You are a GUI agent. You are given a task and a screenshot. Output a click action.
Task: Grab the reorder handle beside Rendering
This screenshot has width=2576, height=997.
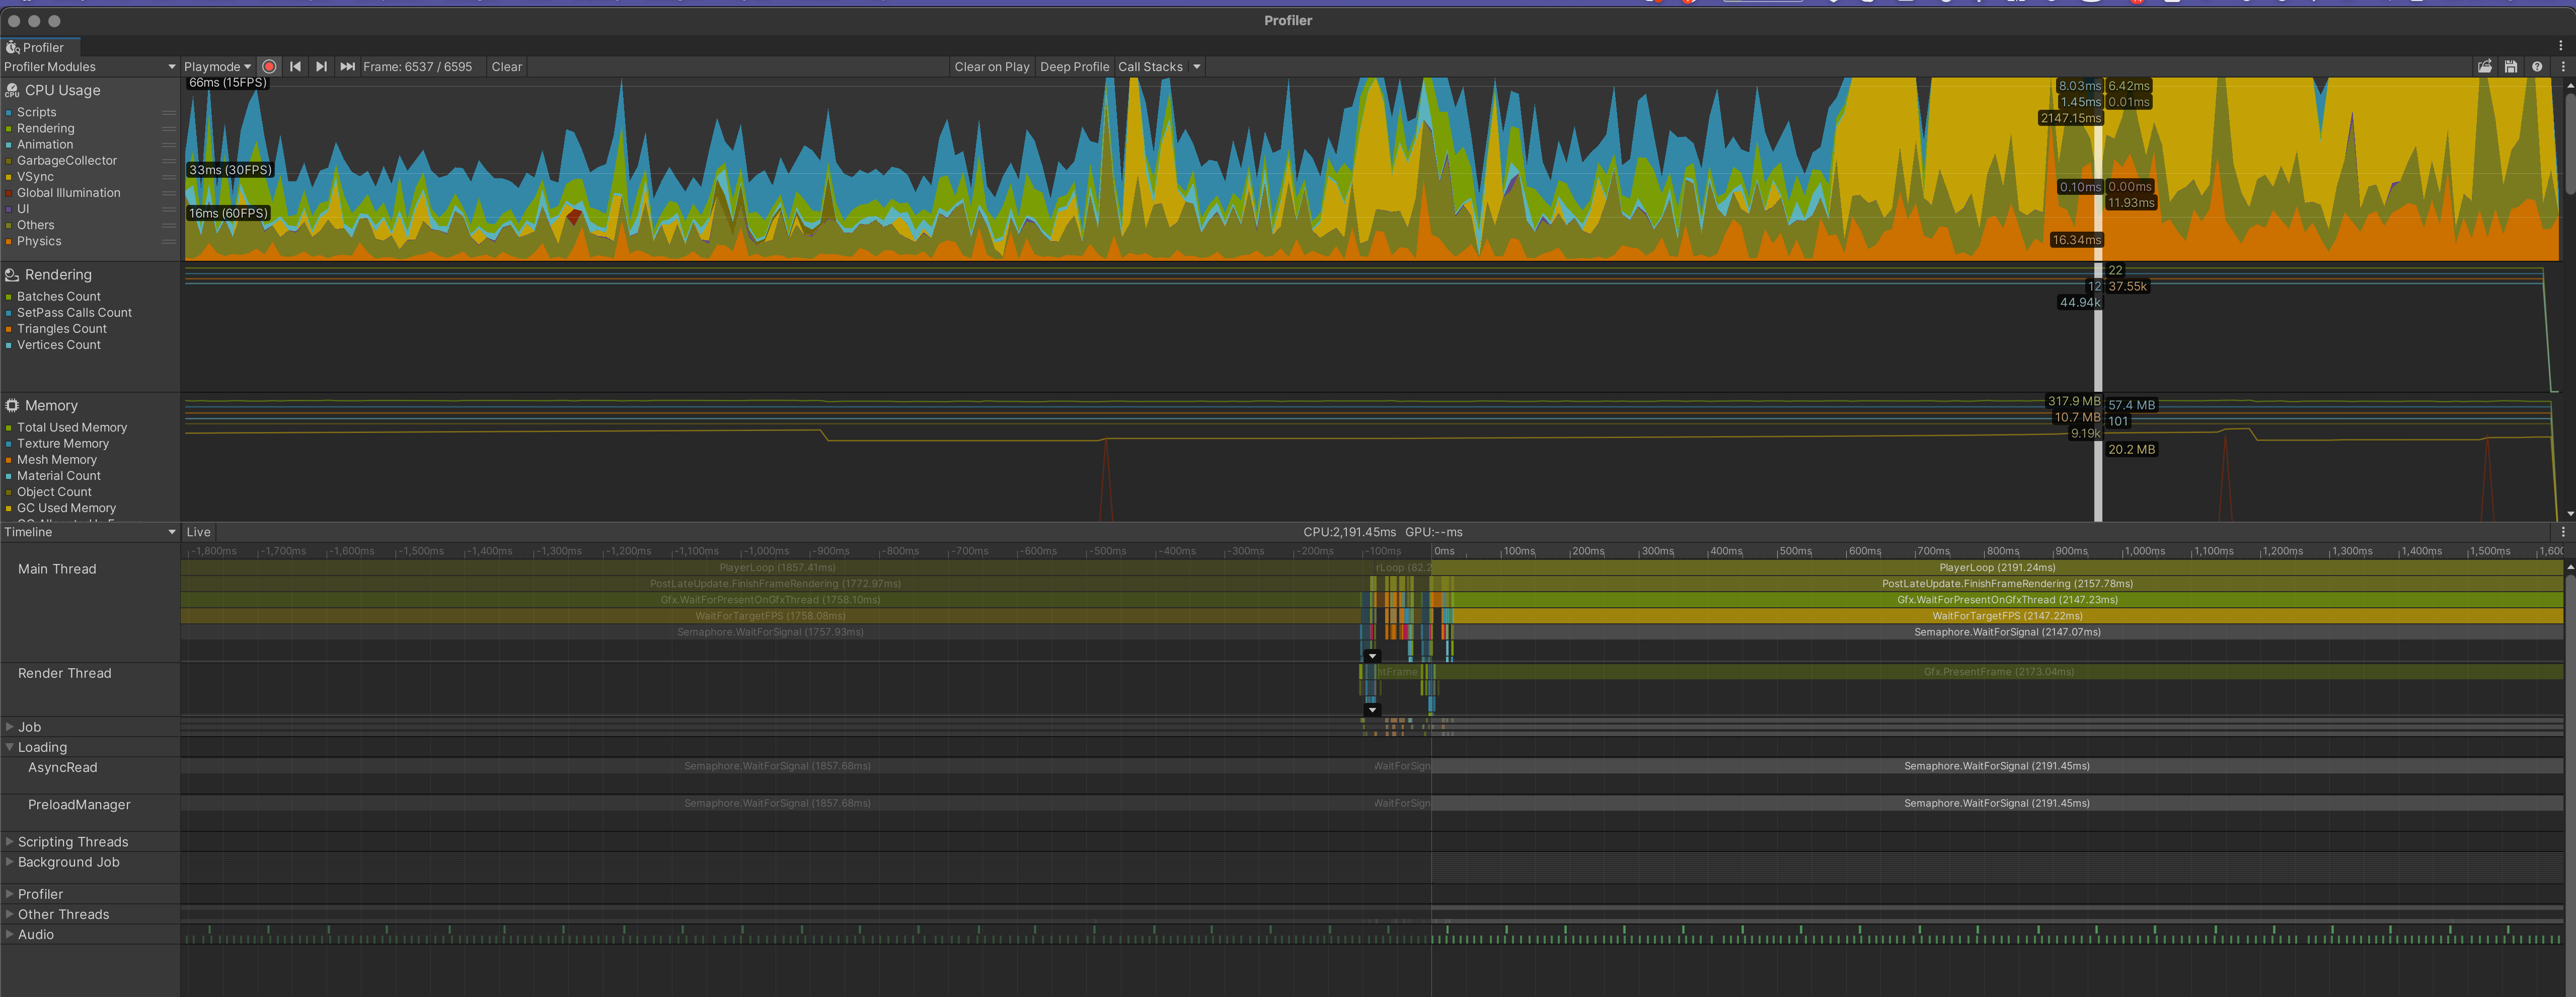click(169, 129)
